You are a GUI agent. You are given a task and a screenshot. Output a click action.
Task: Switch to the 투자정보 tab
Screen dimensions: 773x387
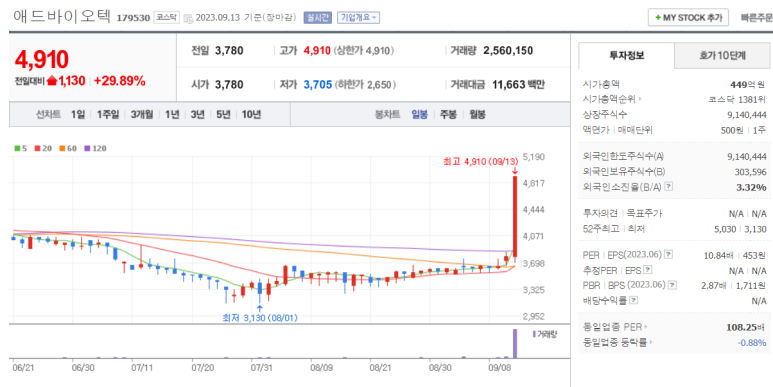point(626,55)
